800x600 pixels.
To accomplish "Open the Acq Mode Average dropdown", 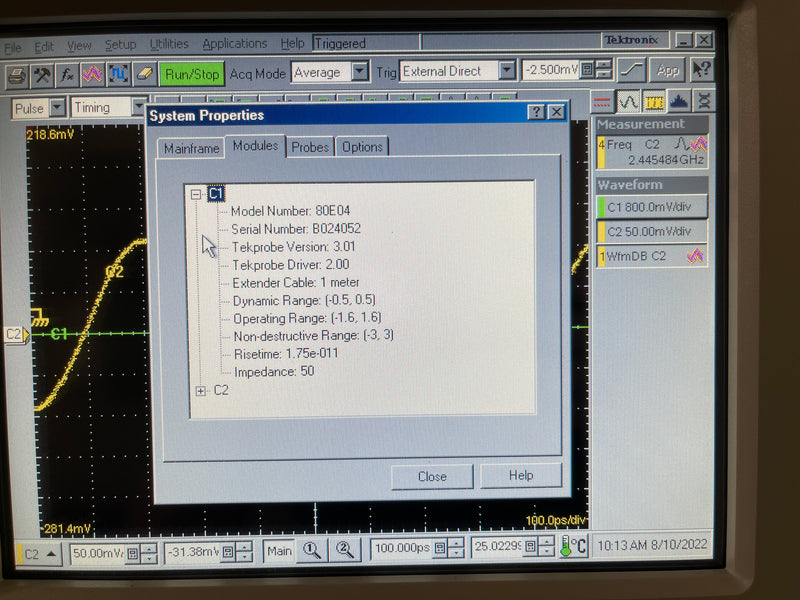I will pyautogui.click(x=360, y=72).
